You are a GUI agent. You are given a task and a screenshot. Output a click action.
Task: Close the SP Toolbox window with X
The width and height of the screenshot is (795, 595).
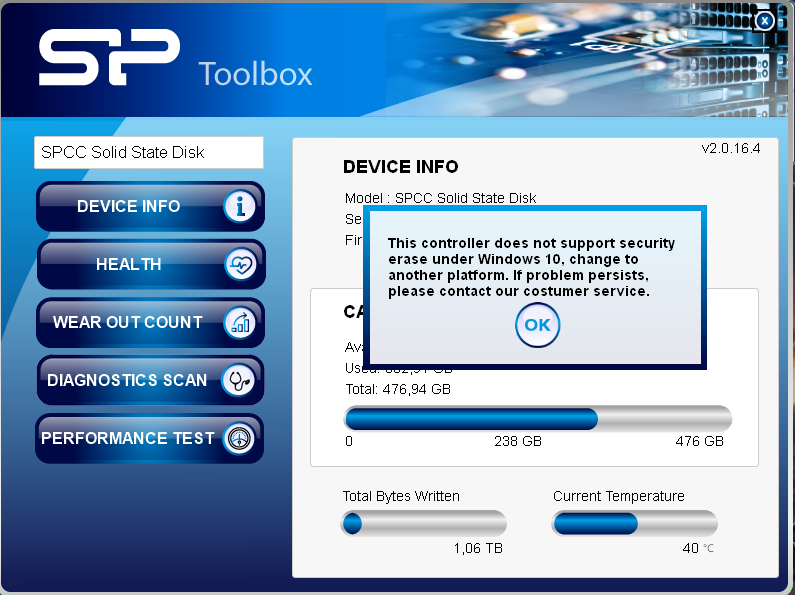pos(765,21)
